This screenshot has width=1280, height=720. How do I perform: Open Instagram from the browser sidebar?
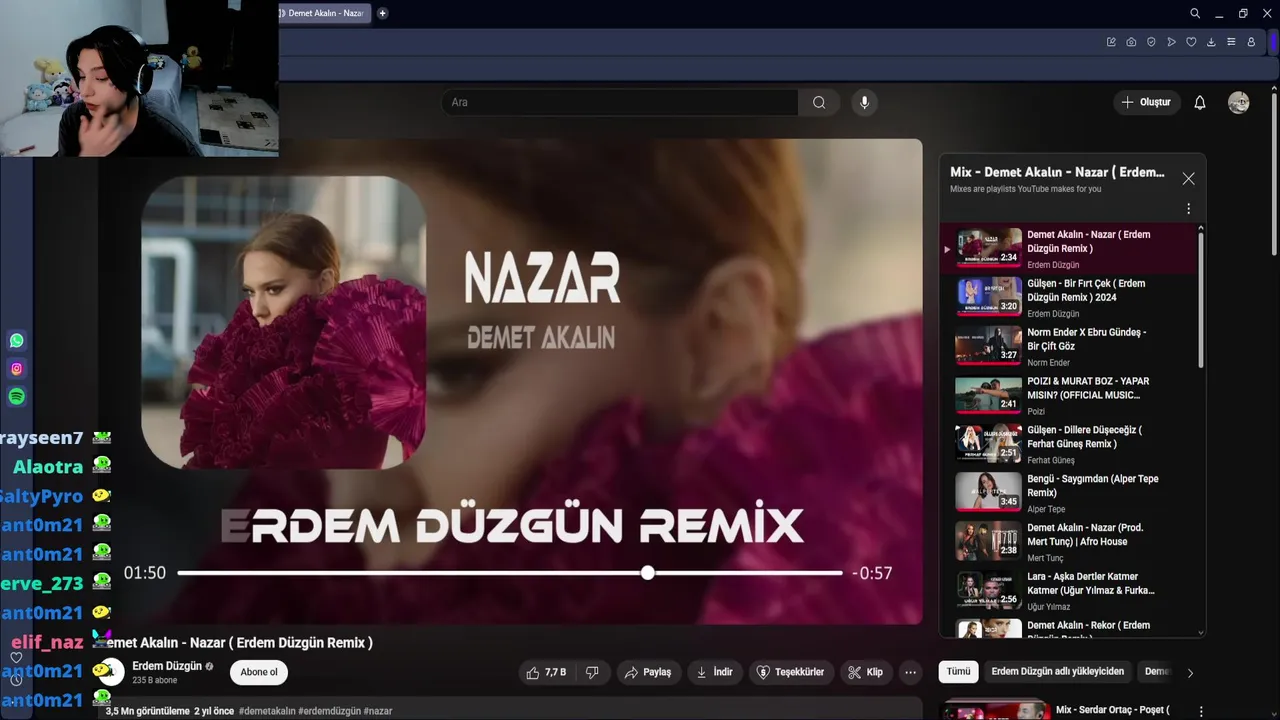click(x=16, y=369)
